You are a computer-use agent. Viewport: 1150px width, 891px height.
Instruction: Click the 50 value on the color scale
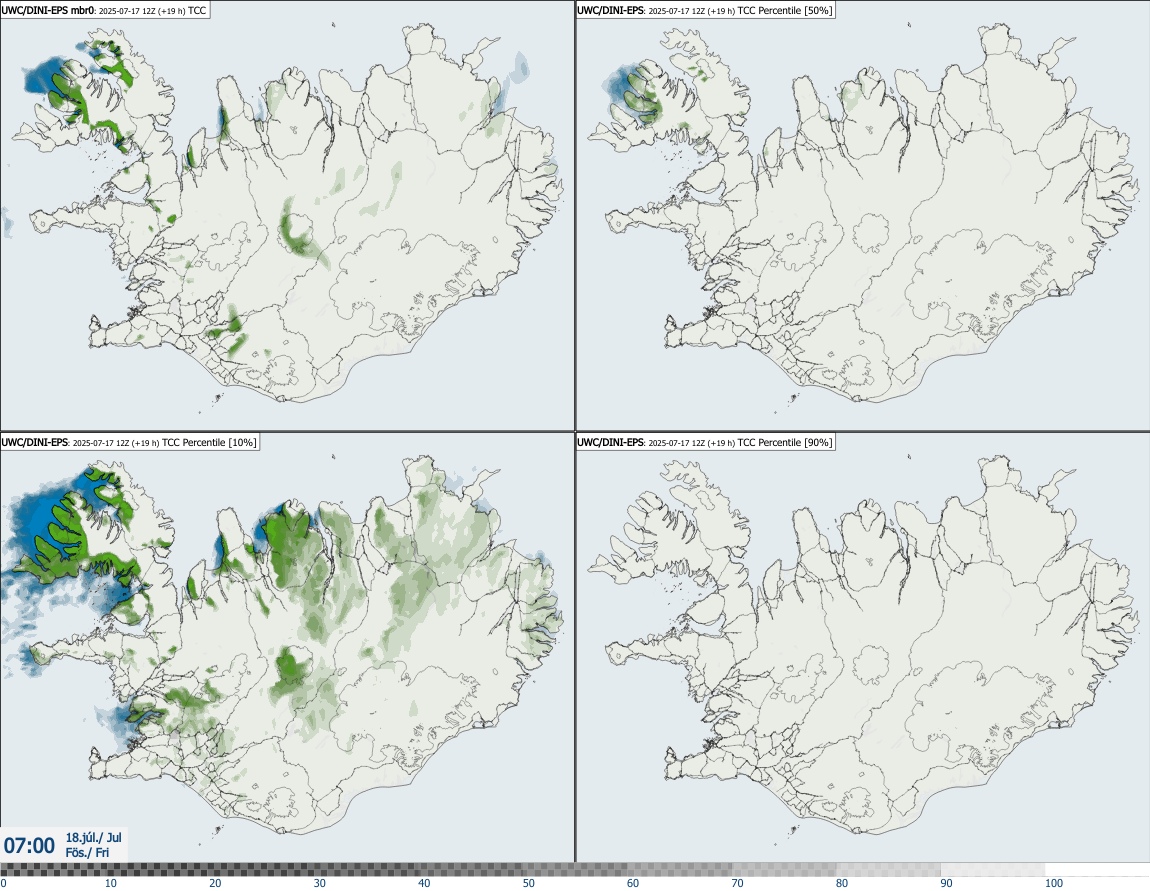pos(529,883)
